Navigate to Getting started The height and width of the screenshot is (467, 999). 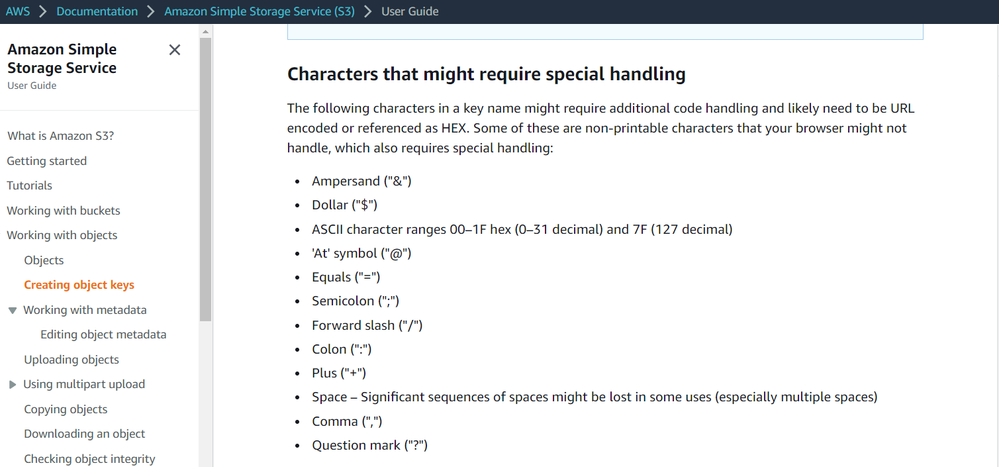[47, 161]
